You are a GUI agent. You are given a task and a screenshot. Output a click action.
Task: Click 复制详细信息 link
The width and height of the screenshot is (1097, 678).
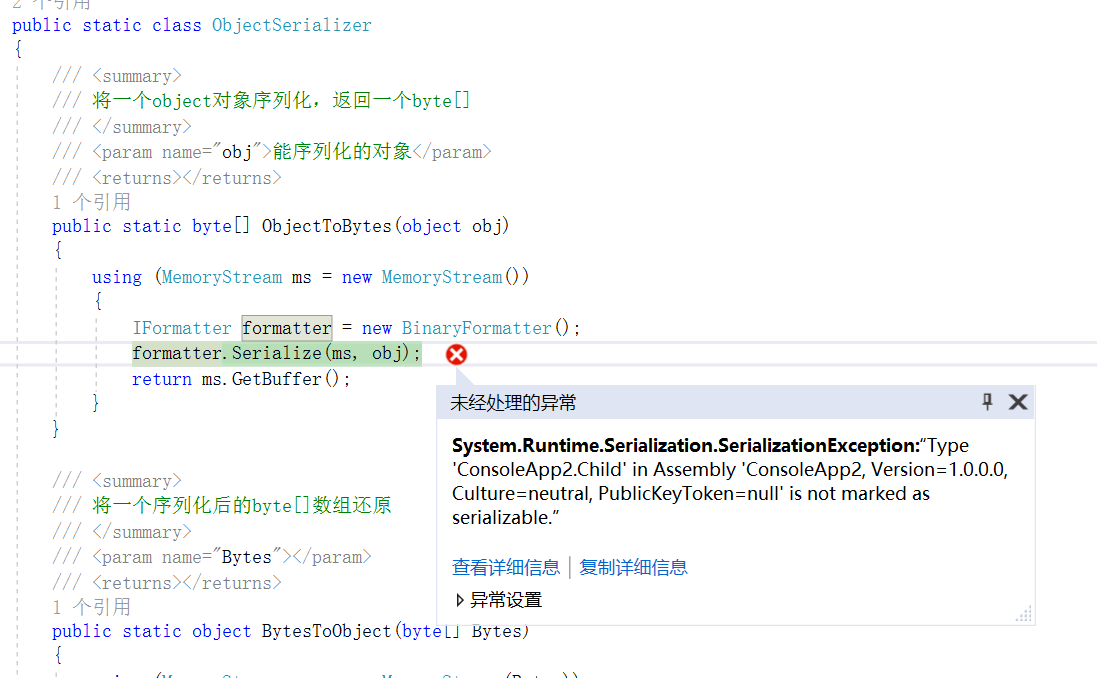(633, 567)
